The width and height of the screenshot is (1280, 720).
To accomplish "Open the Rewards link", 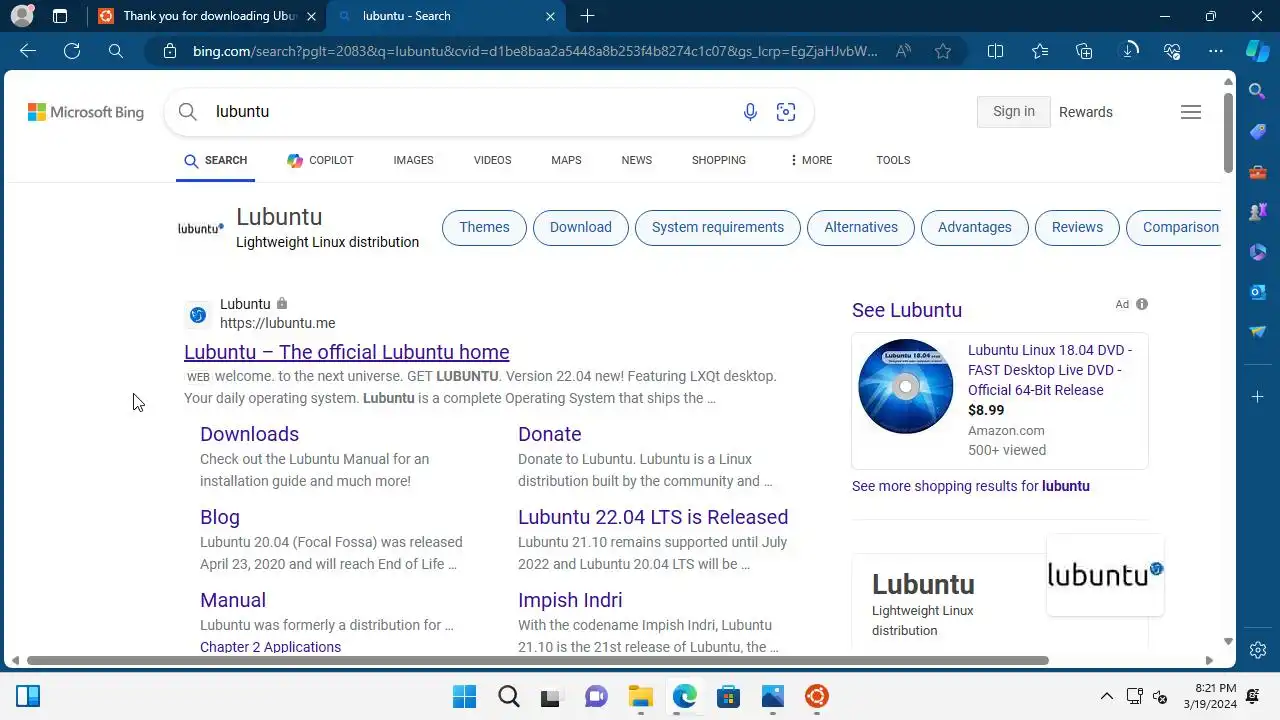I will 1086,112.
